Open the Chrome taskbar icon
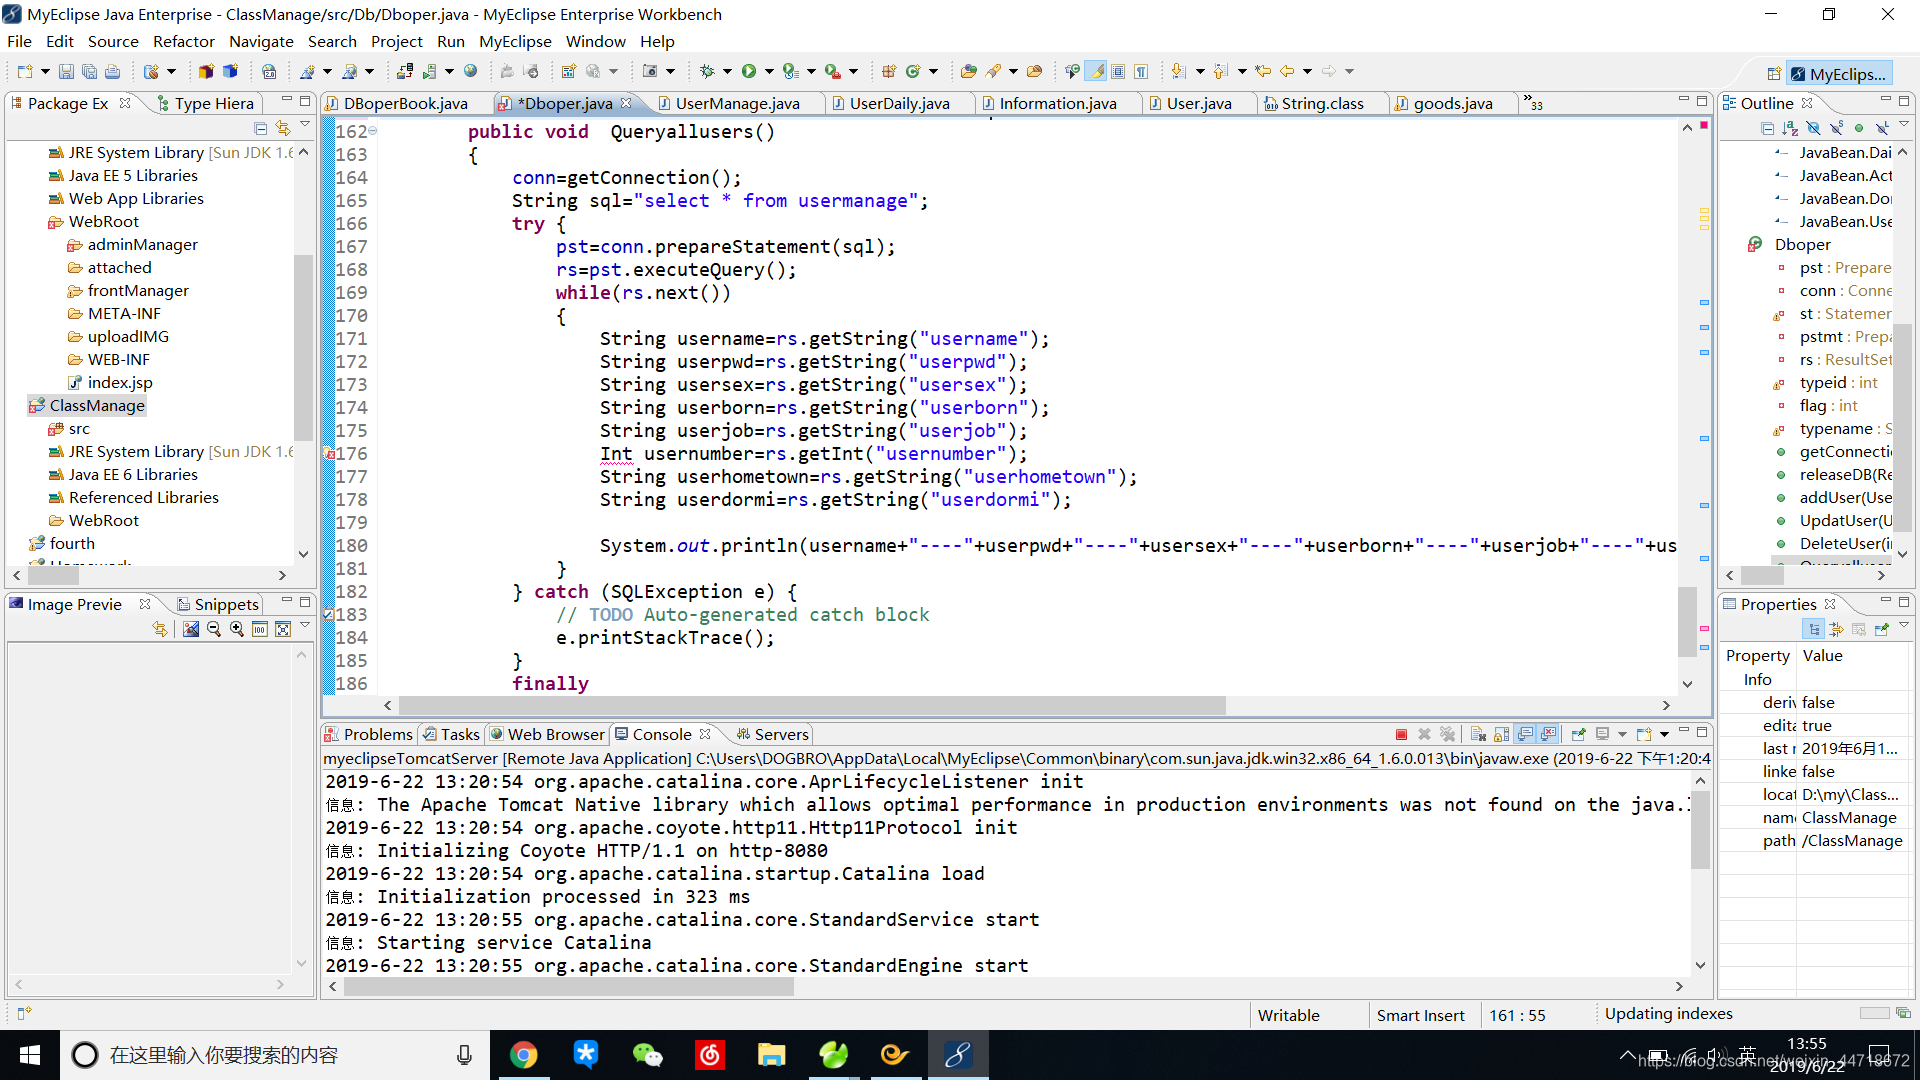 click(x=523, y=1055)
